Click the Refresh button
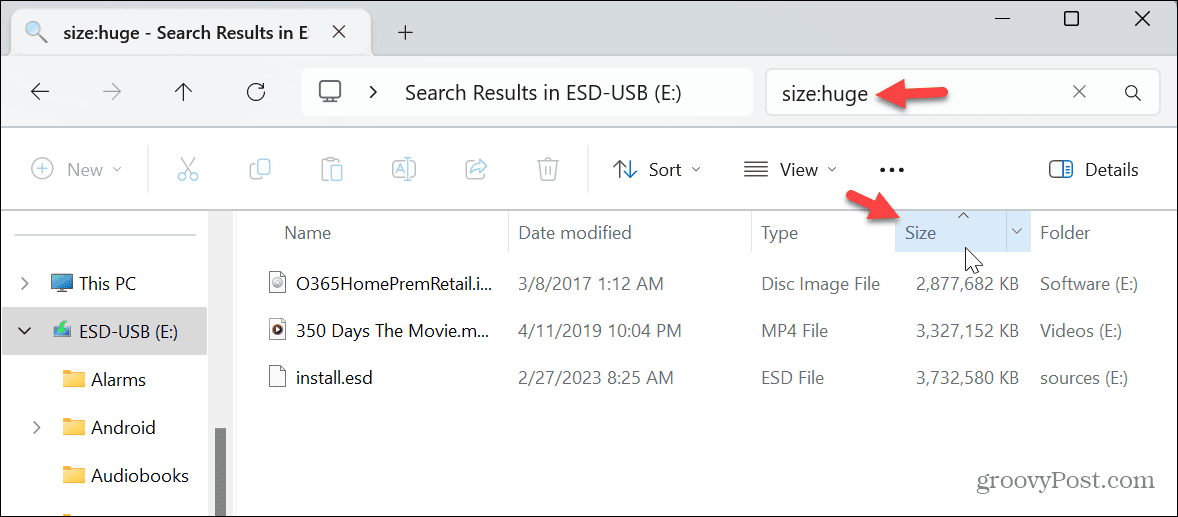 point(255,93)
